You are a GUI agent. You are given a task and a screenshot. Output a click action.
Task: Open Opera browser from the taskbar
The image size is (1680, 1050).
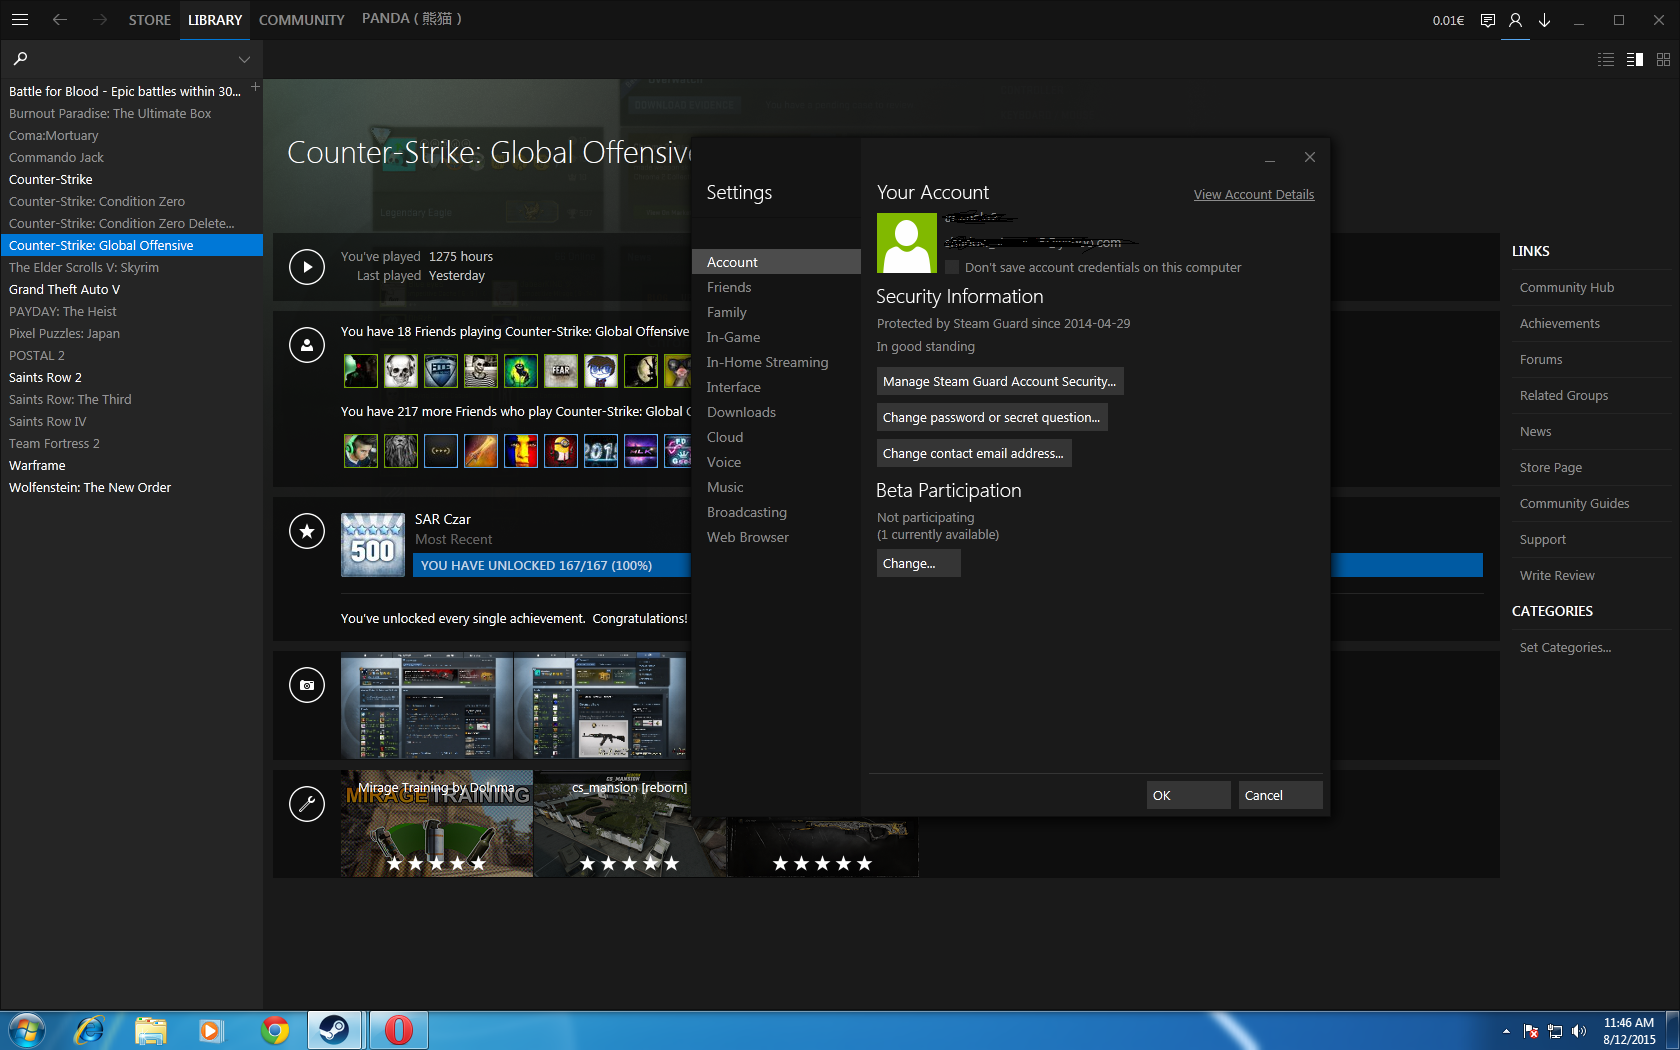pos(398,1030)
